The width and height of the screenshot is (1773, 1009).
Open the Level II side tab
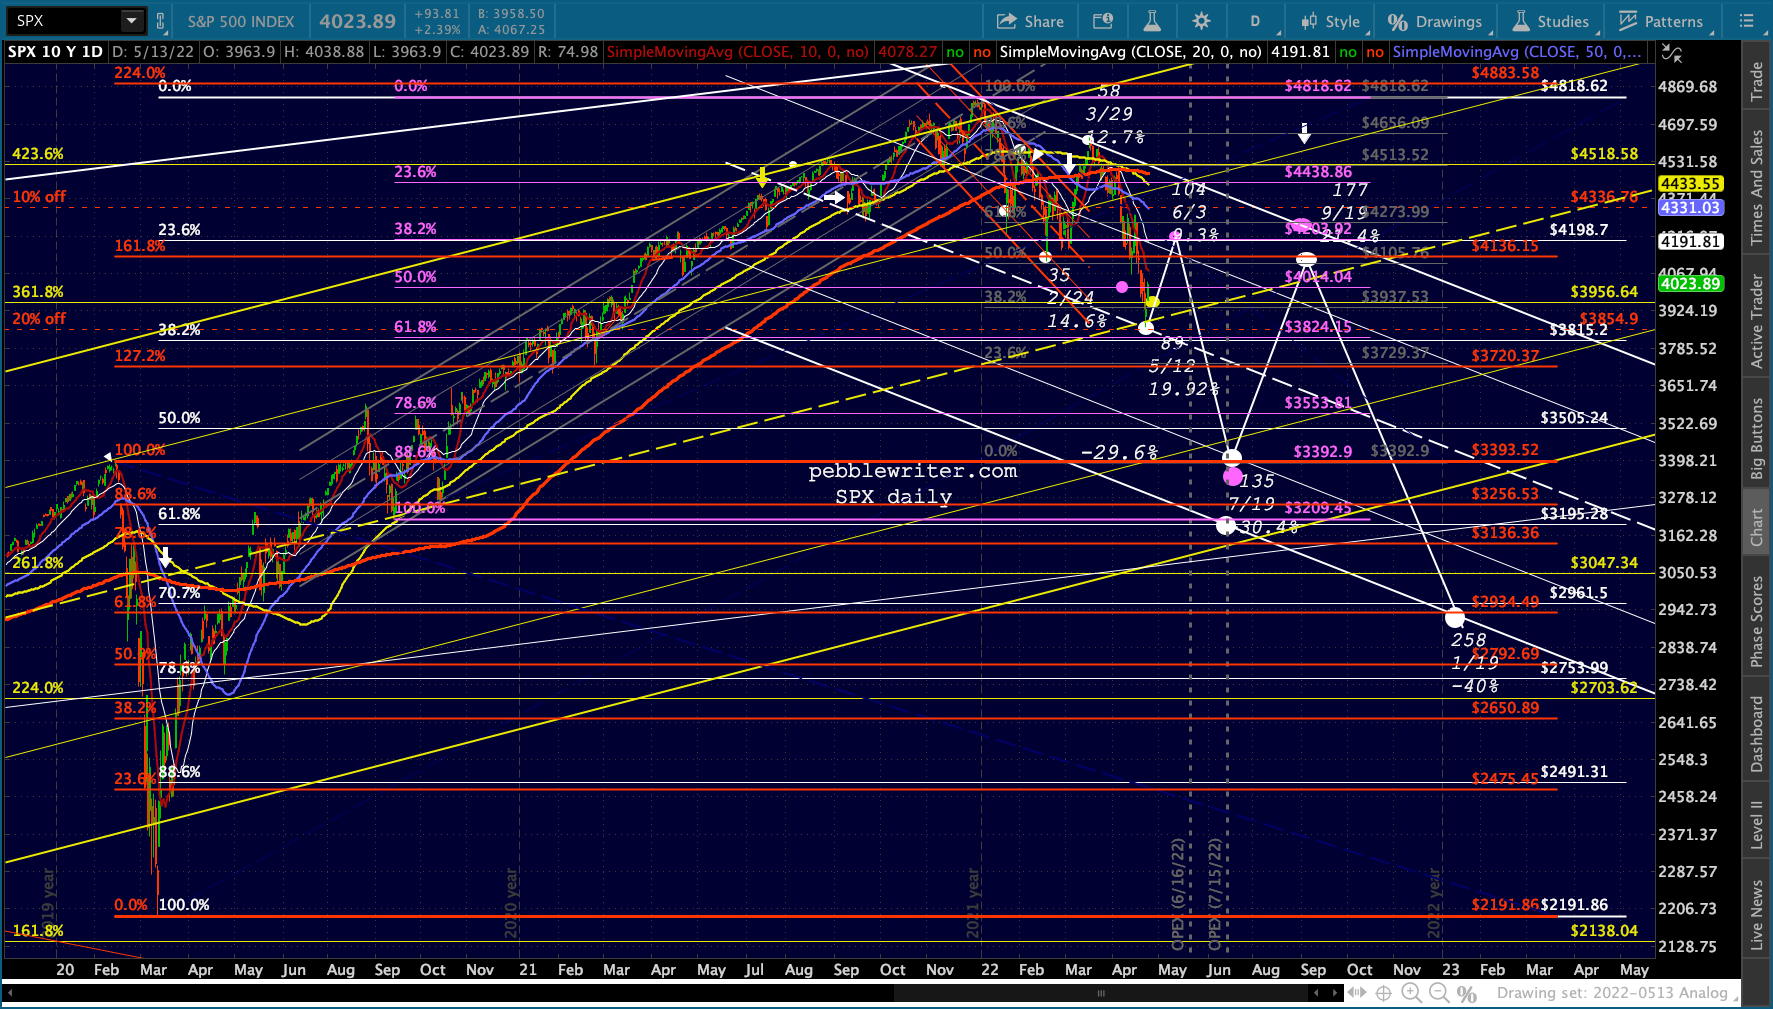(1756, 825)
